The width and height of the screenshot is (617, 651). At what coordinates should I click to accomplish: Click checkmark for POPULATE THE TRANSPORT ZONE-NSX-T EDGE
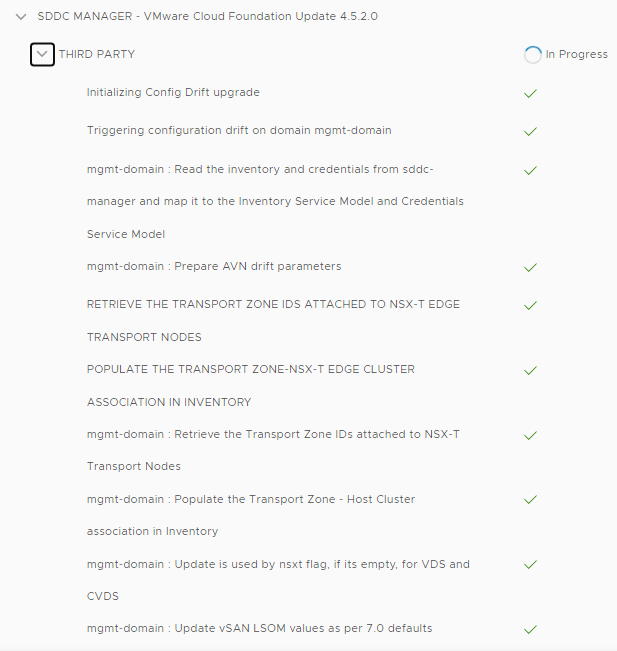pos(531,370)
